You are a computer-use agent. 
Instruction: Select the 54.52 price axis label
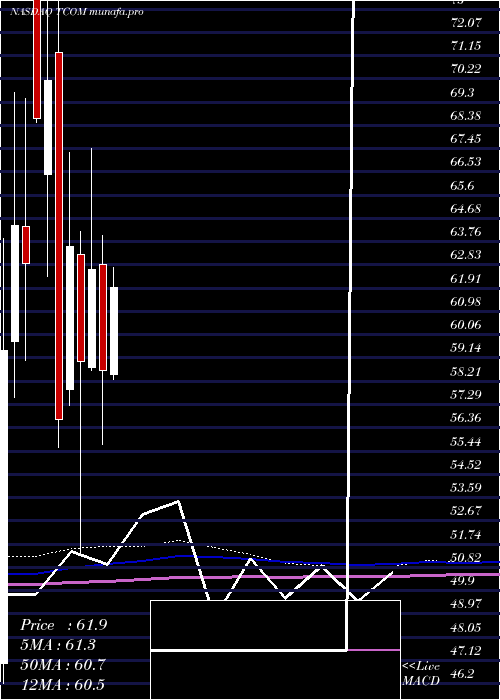[466, 465]
